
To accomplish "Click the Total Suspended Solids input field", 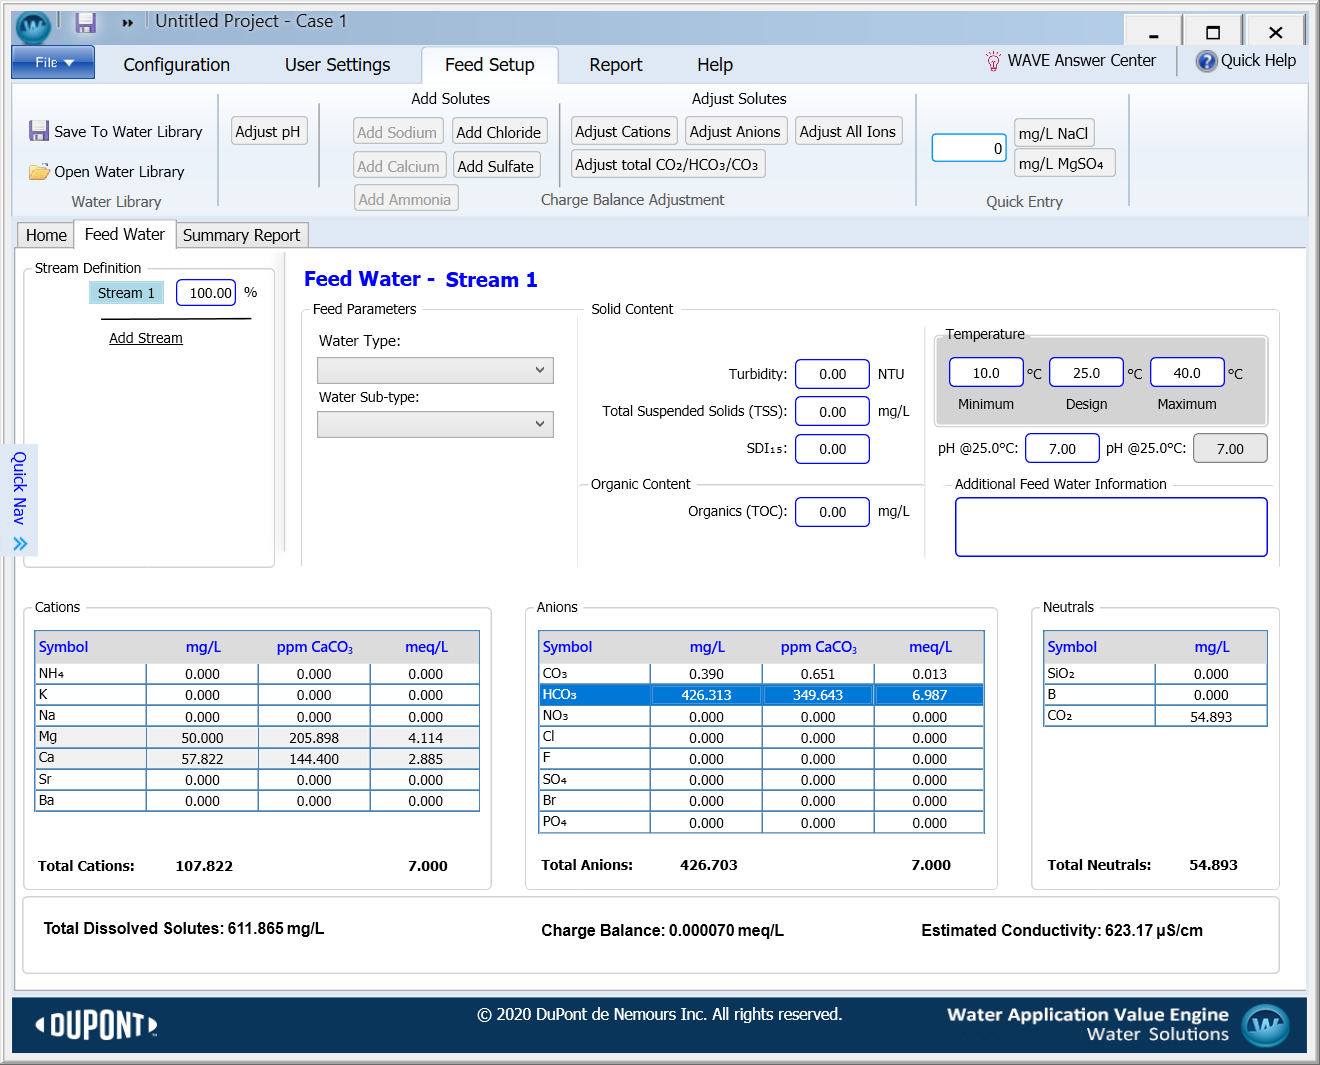I will tap(832, 411).
